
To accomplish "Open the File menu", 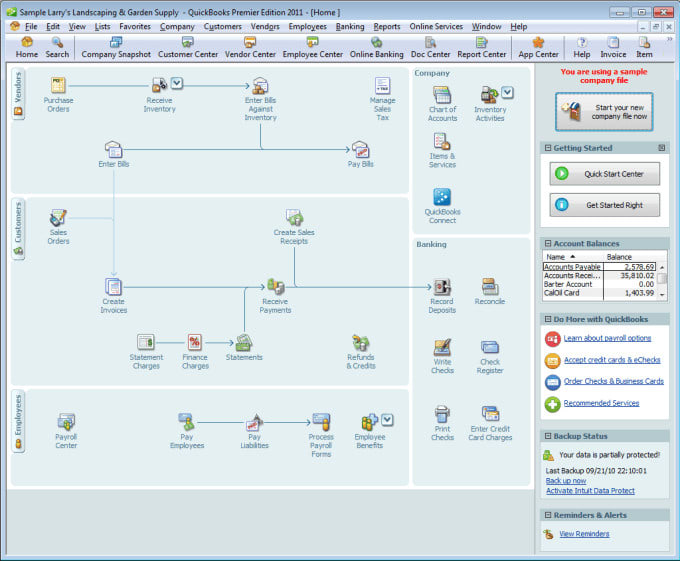I will (x=31, y=26).
